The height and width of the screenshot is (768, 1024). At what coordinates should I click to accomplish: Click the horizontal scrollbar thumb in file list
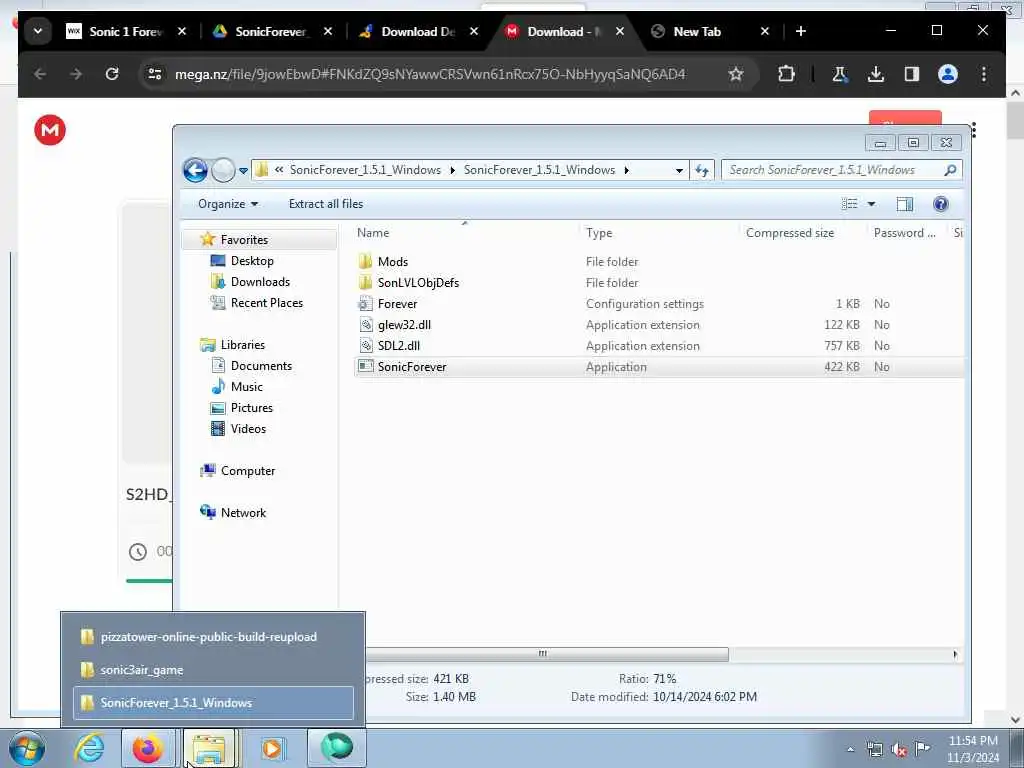coord(543,654)
